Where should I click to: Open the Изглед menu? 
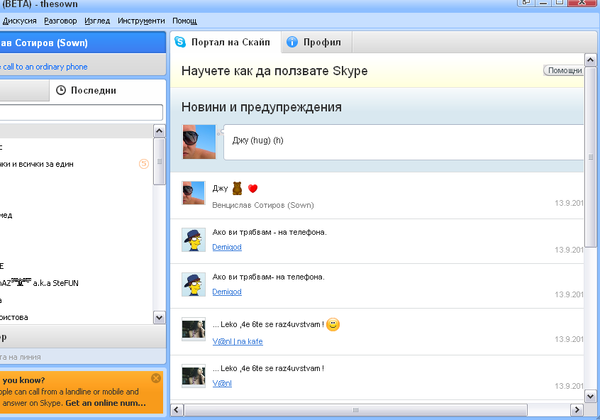tap(97, 21)
